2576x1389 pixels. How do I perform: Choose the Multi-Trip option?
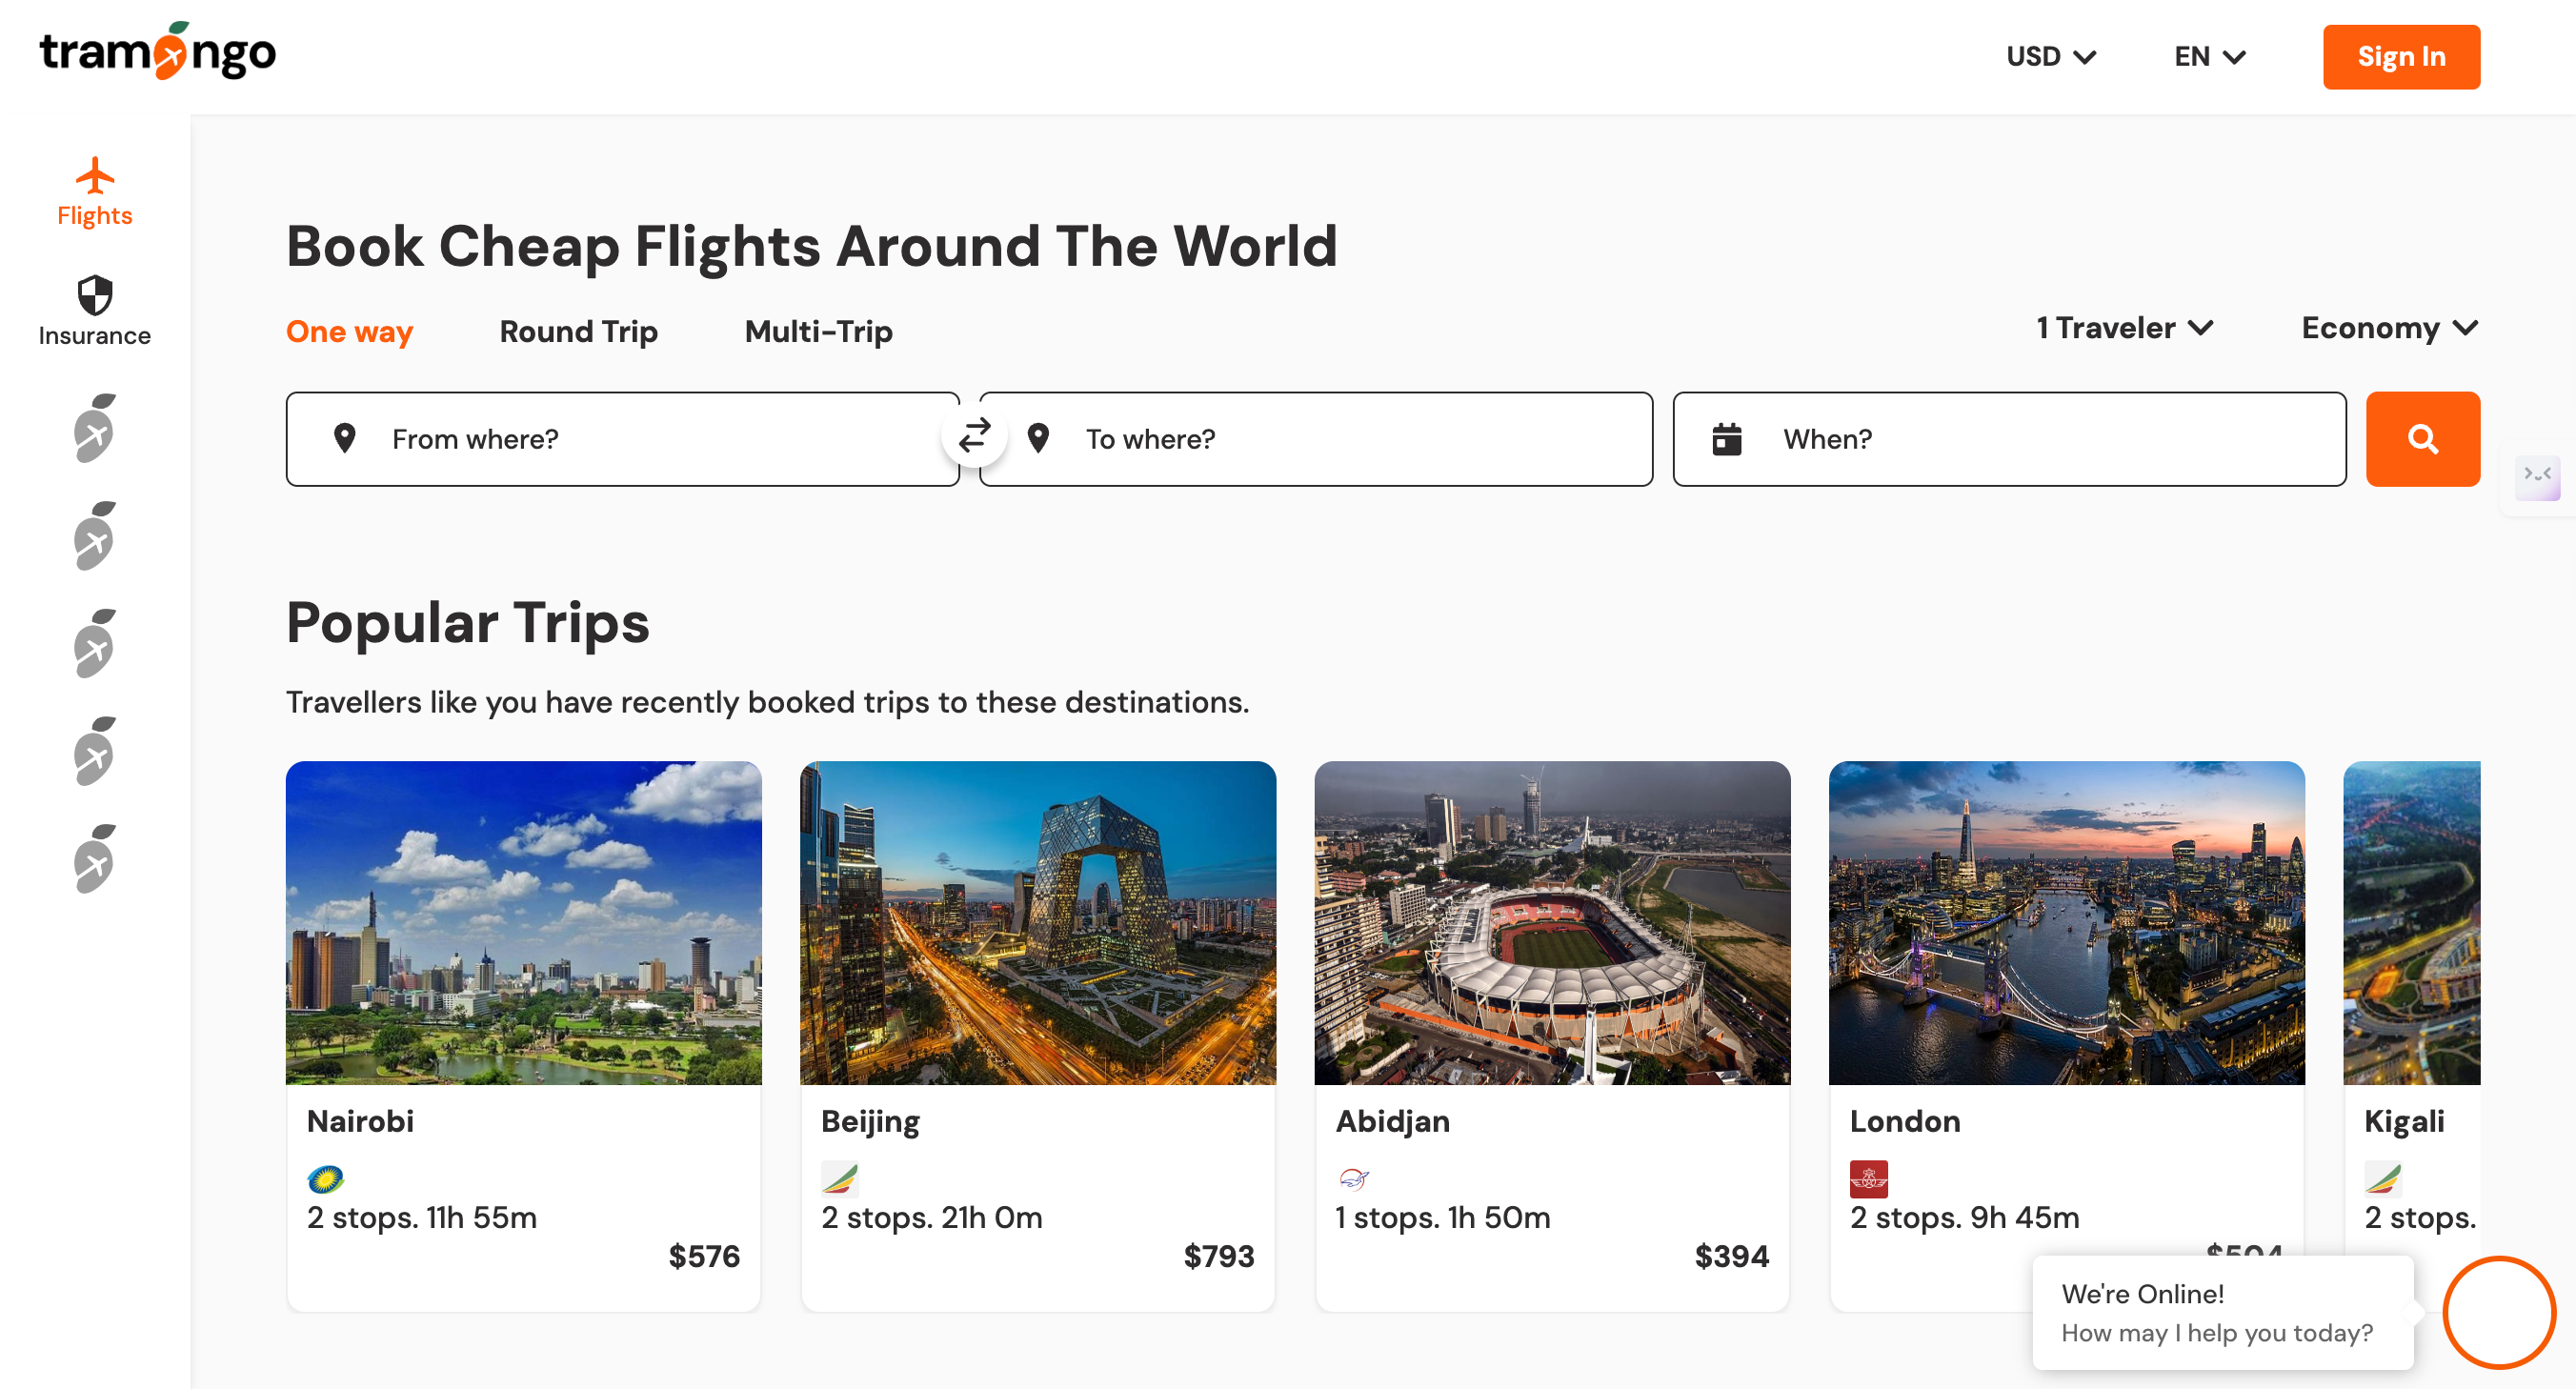(818, 331)
